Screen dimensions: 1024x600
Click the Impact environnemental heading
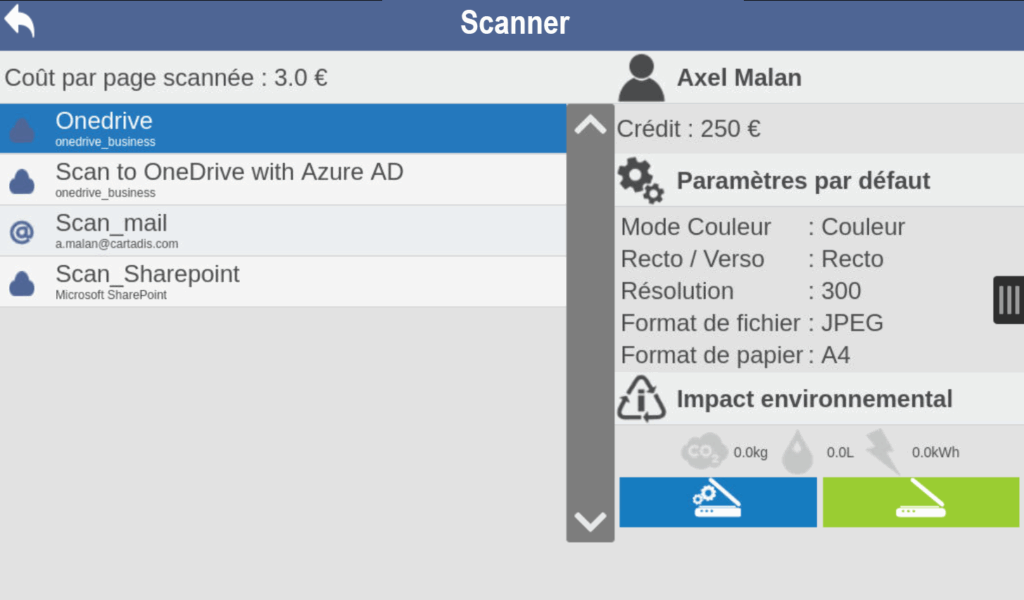click(x=814, y=399)
